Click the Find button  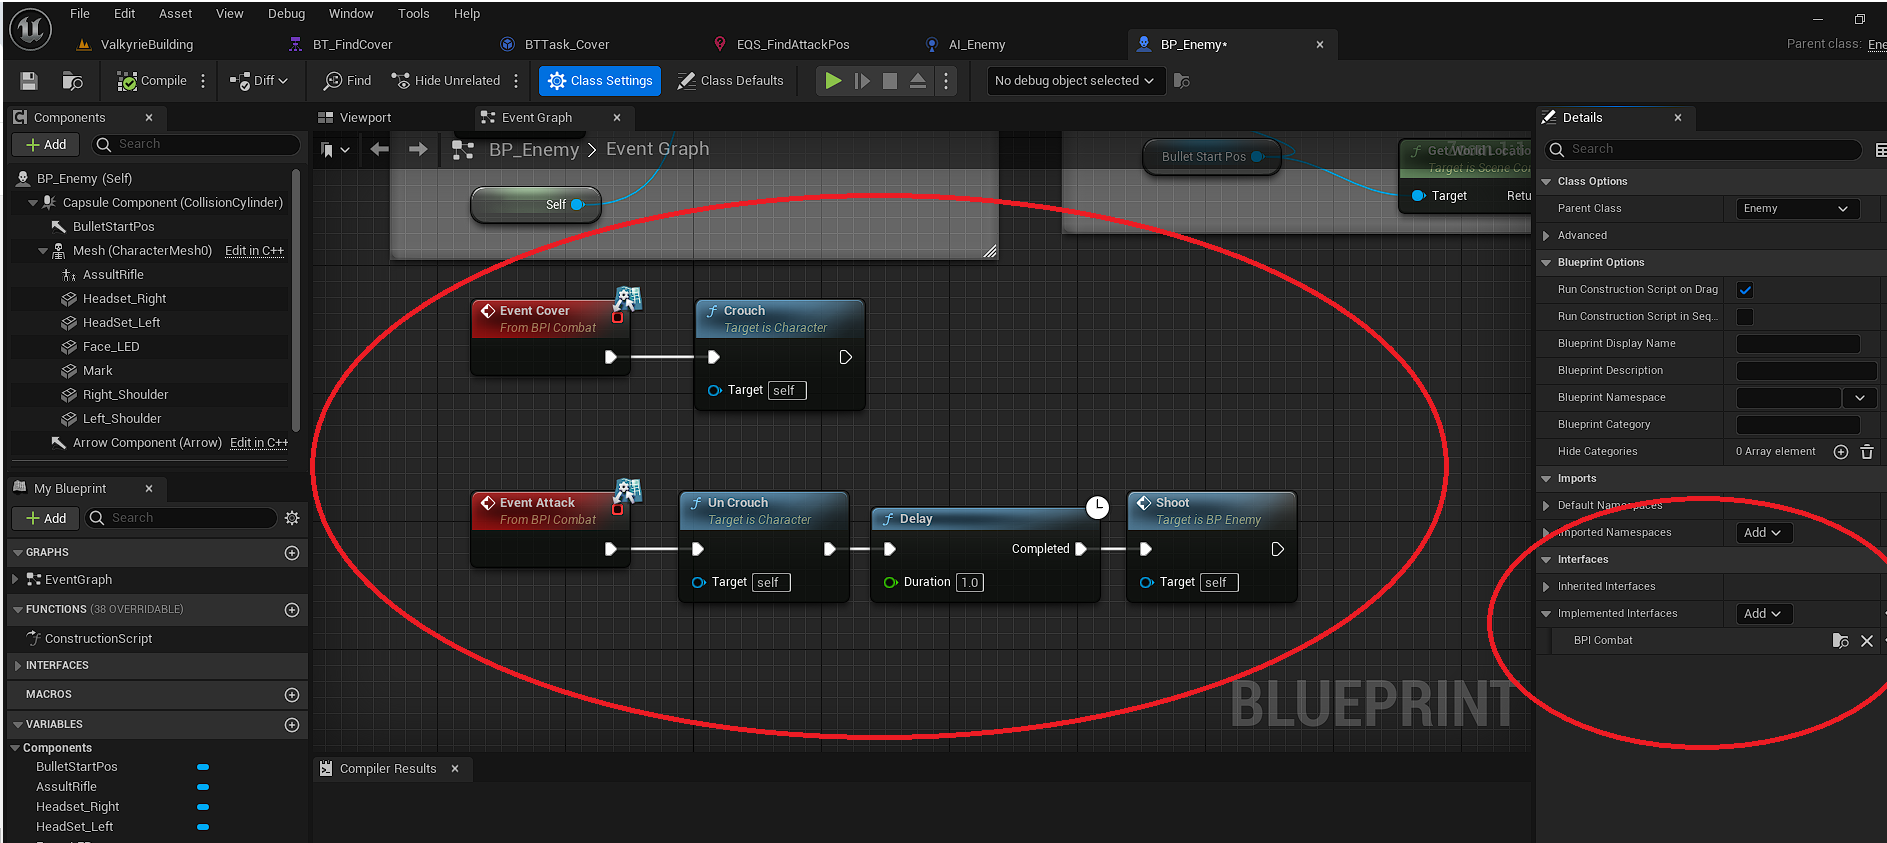[x=347, y=81]
